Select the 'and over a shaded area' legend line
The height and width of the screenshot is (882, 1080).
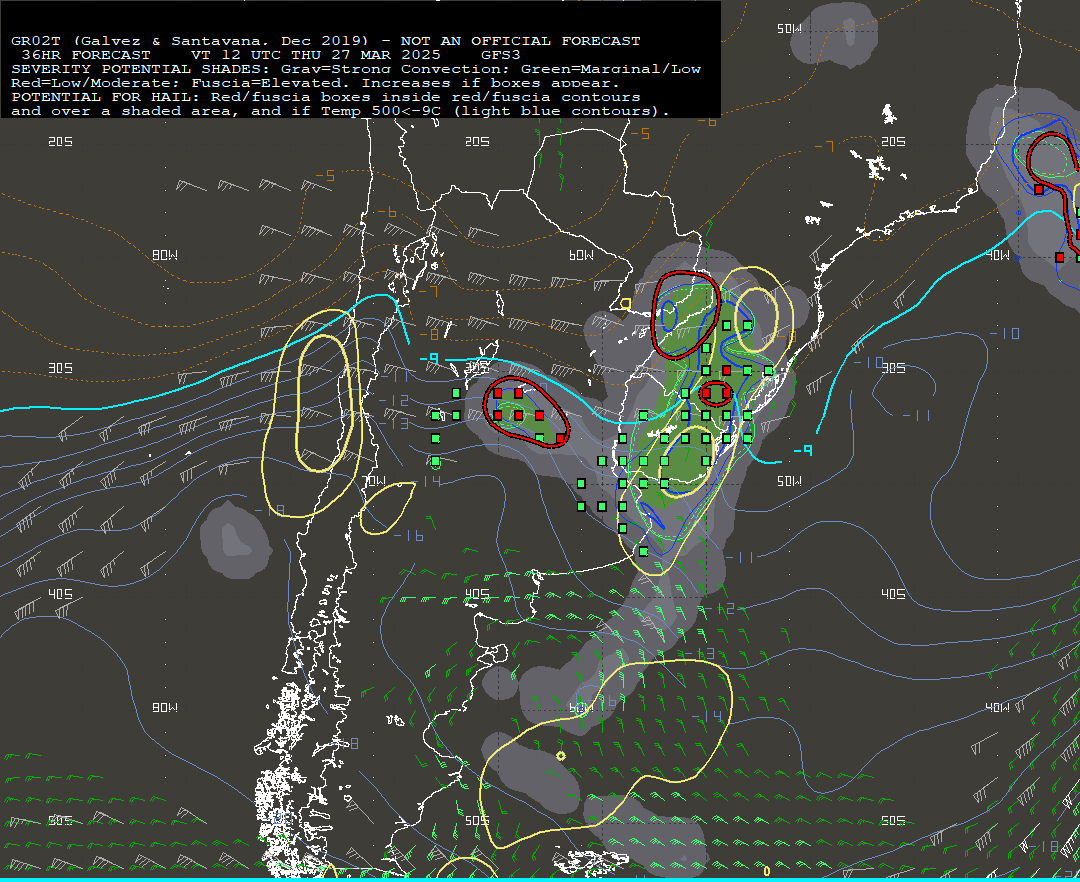point(341,111)
